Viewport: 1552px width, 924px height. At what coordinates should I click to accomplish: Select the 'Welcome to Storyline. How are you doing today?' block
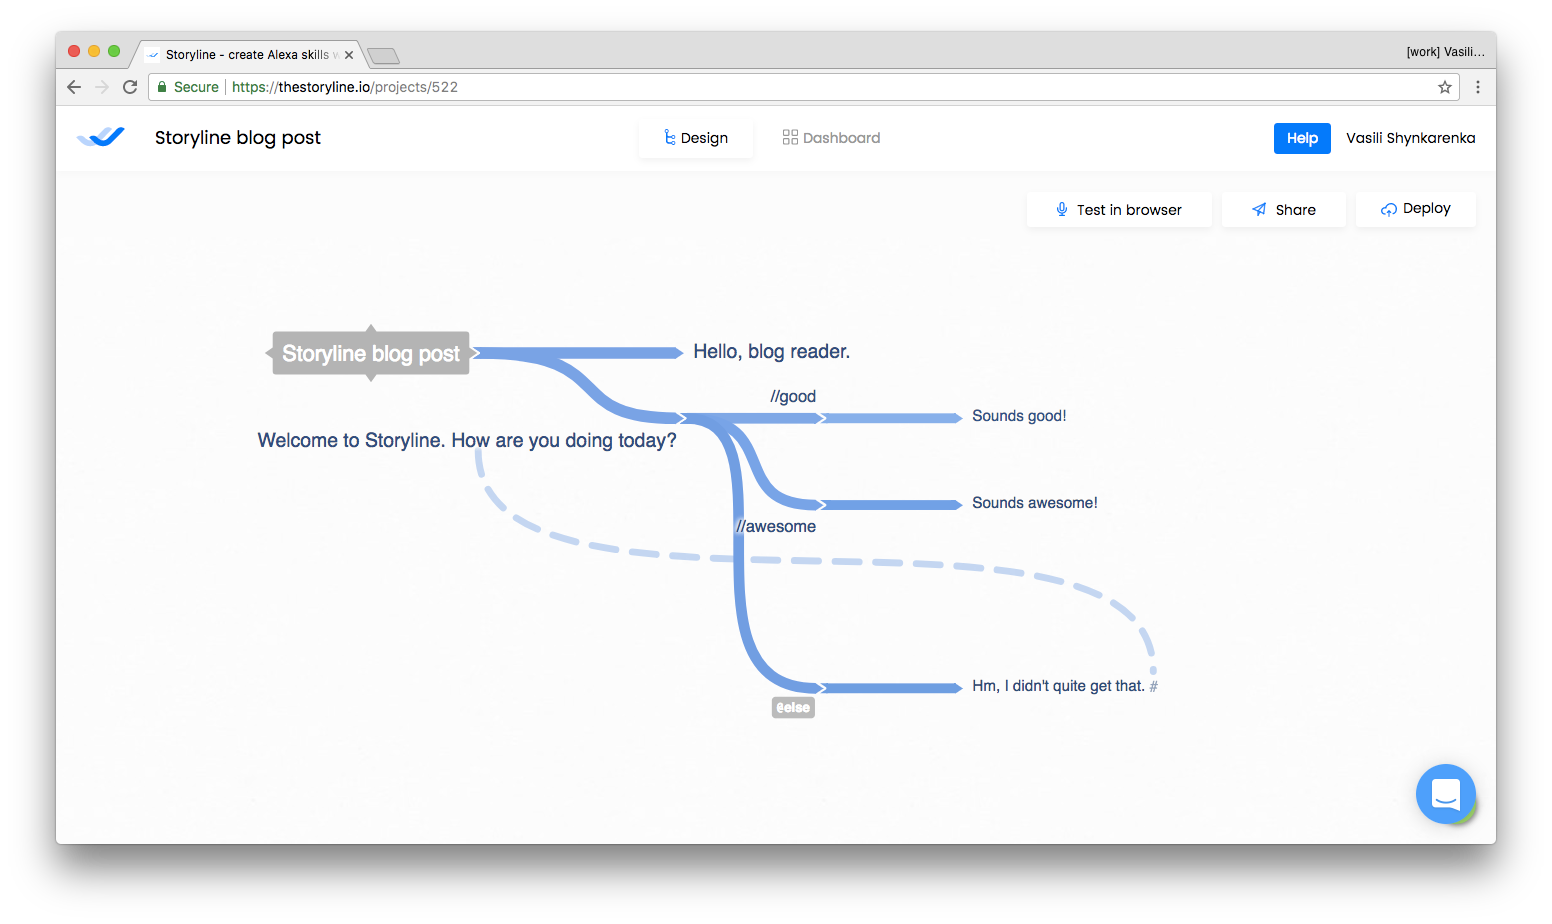(467, 440)
